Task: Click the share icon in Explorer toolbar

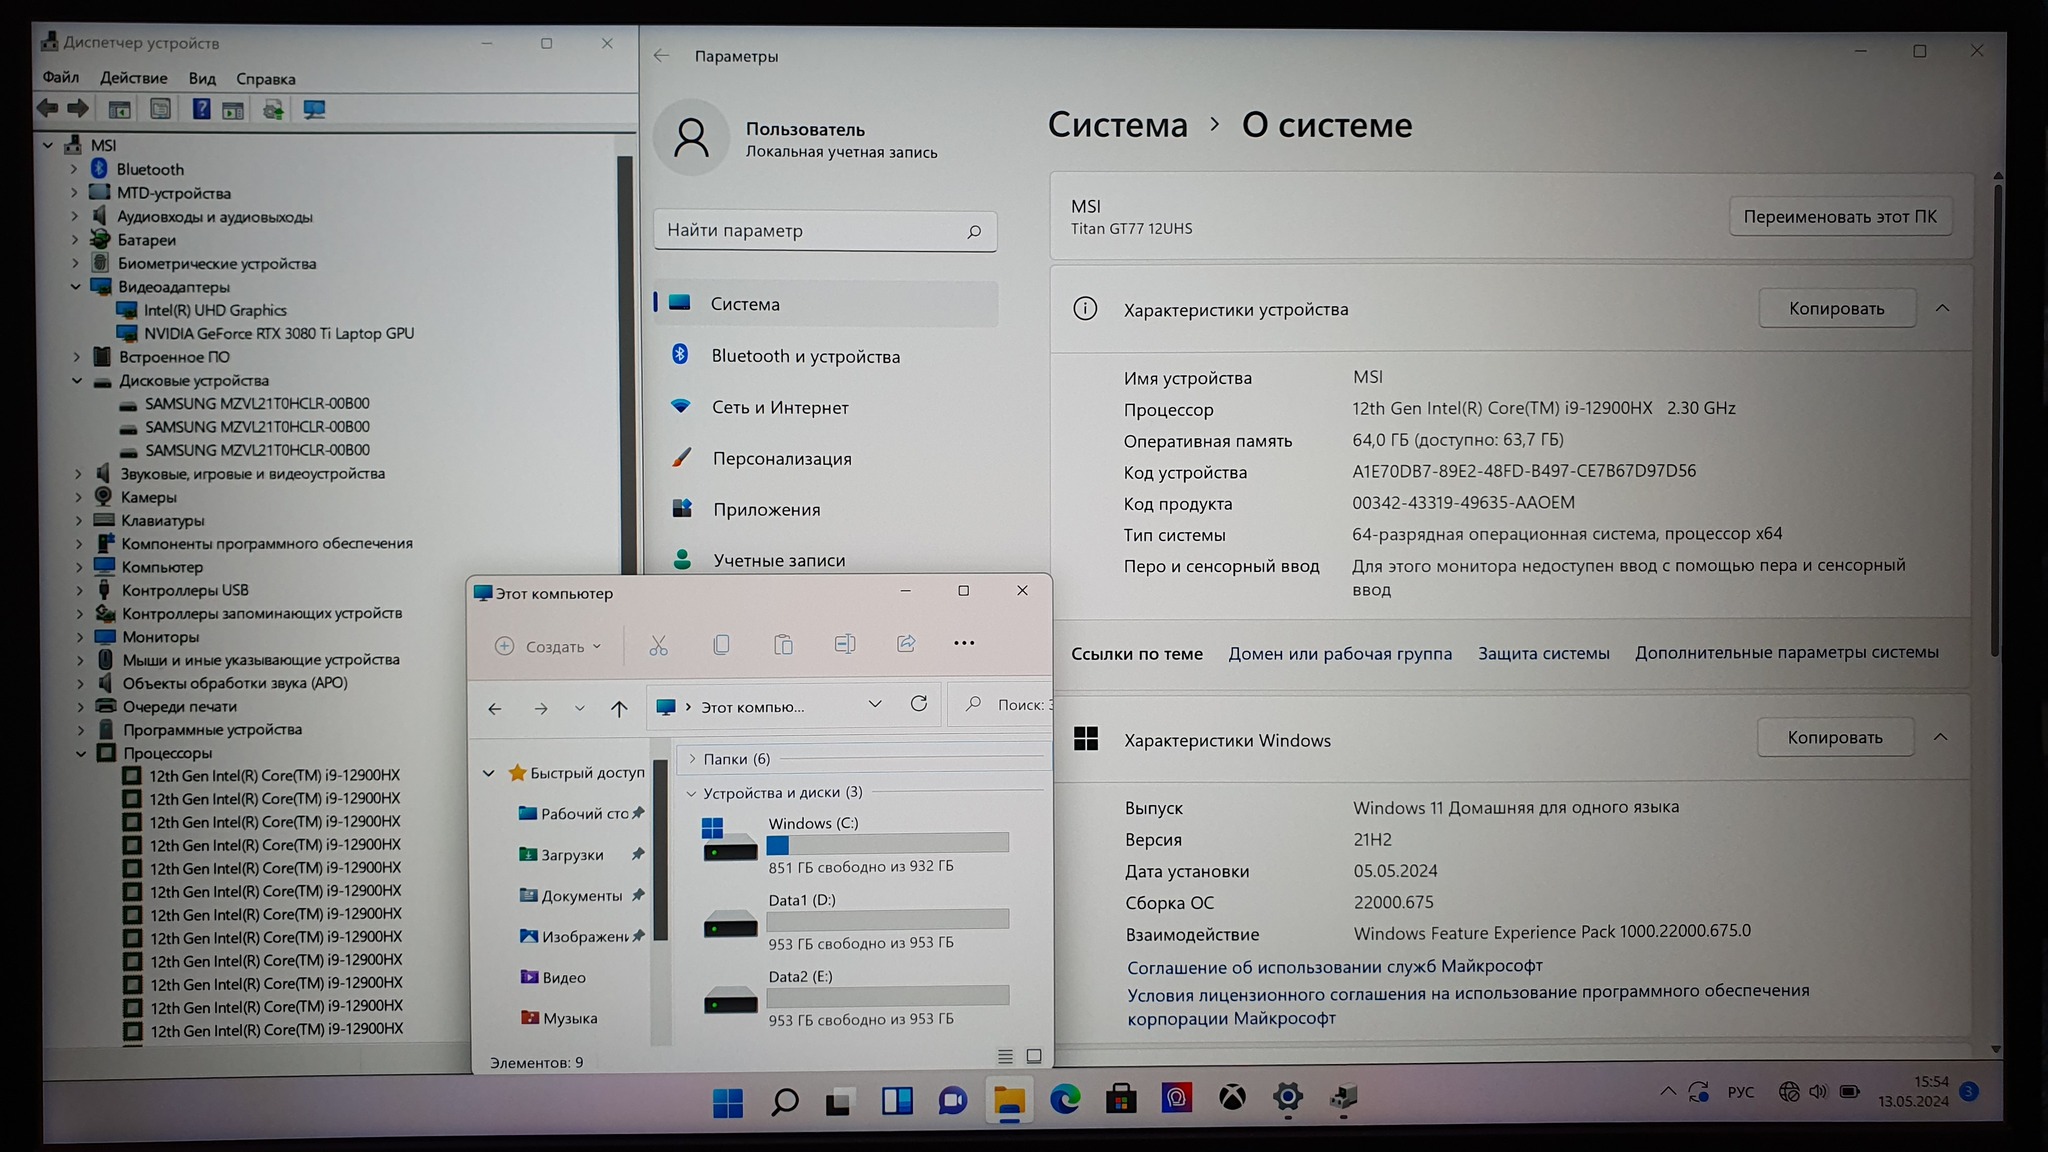Action: tap(906, 644)
